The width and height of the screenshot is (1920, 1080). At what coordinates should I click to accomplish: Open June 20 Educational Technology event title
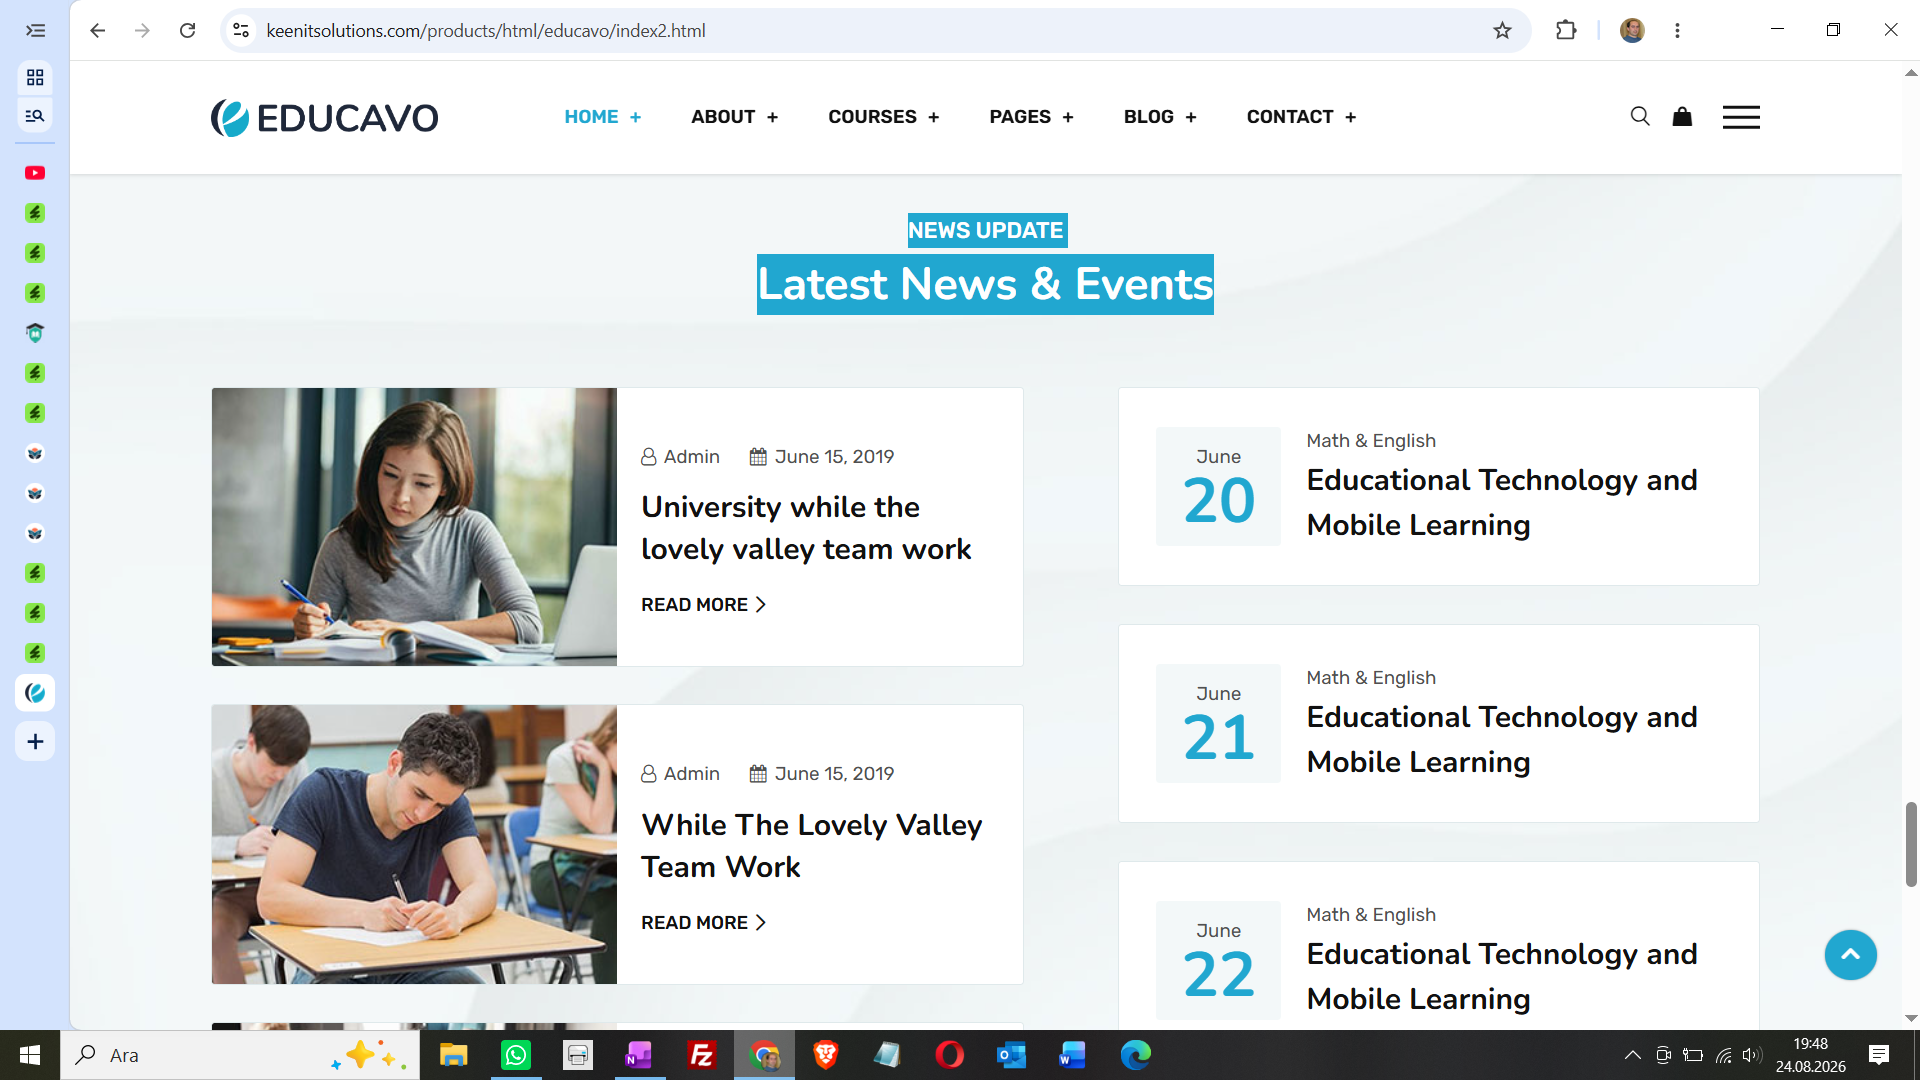(x=1501, y=502)
